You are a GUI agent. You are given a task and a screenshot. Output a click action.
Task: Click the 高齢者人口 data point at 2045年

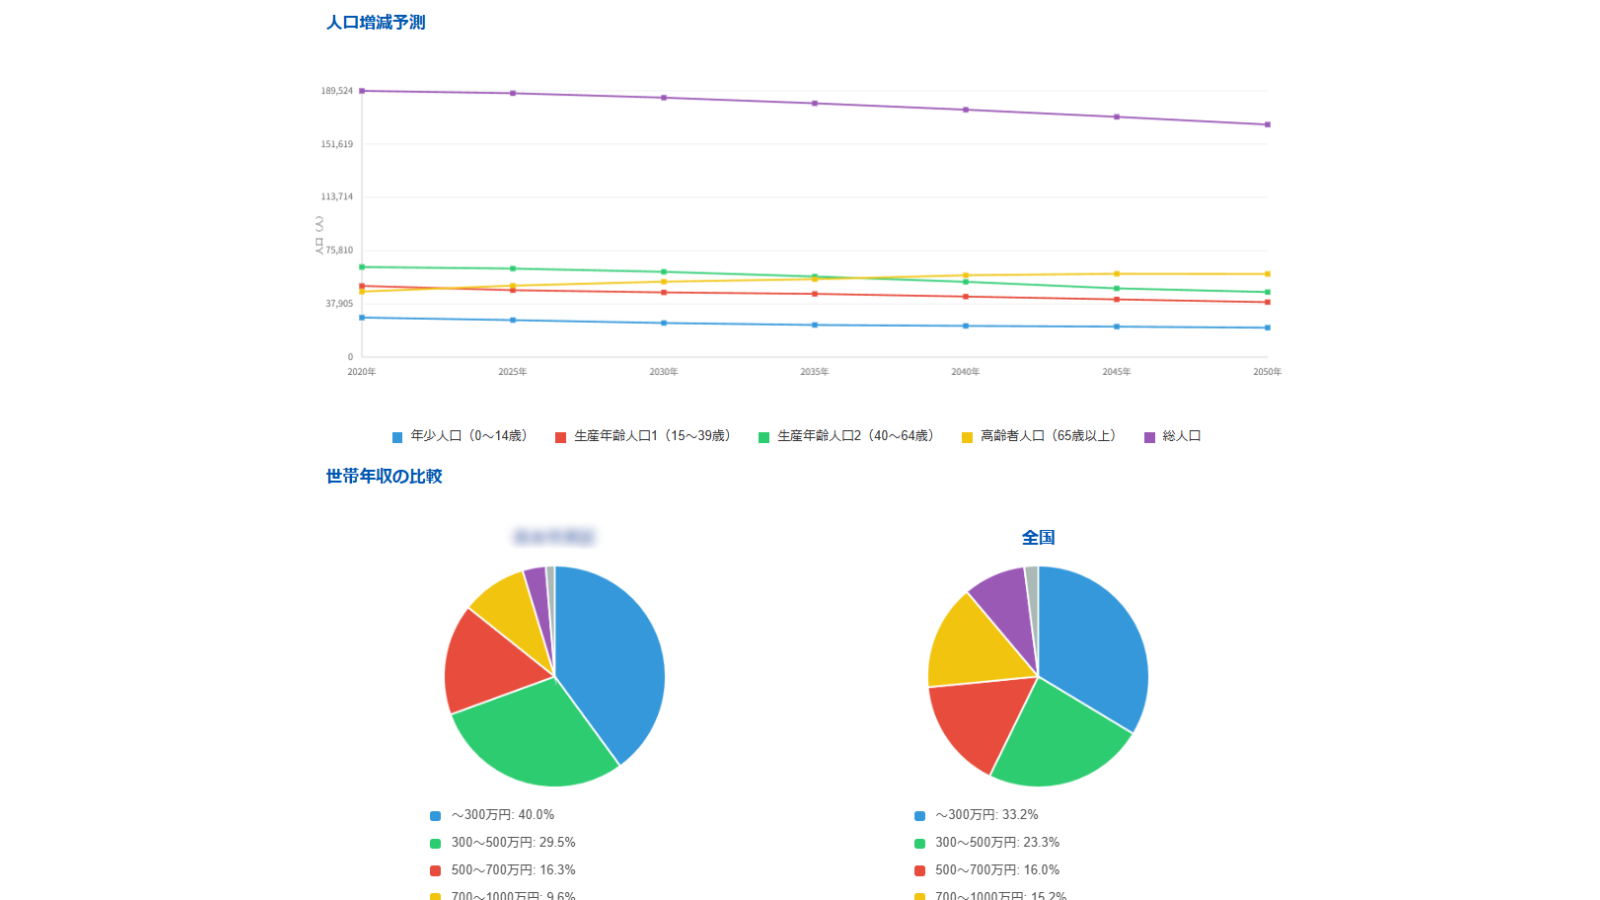[1116, 274]
